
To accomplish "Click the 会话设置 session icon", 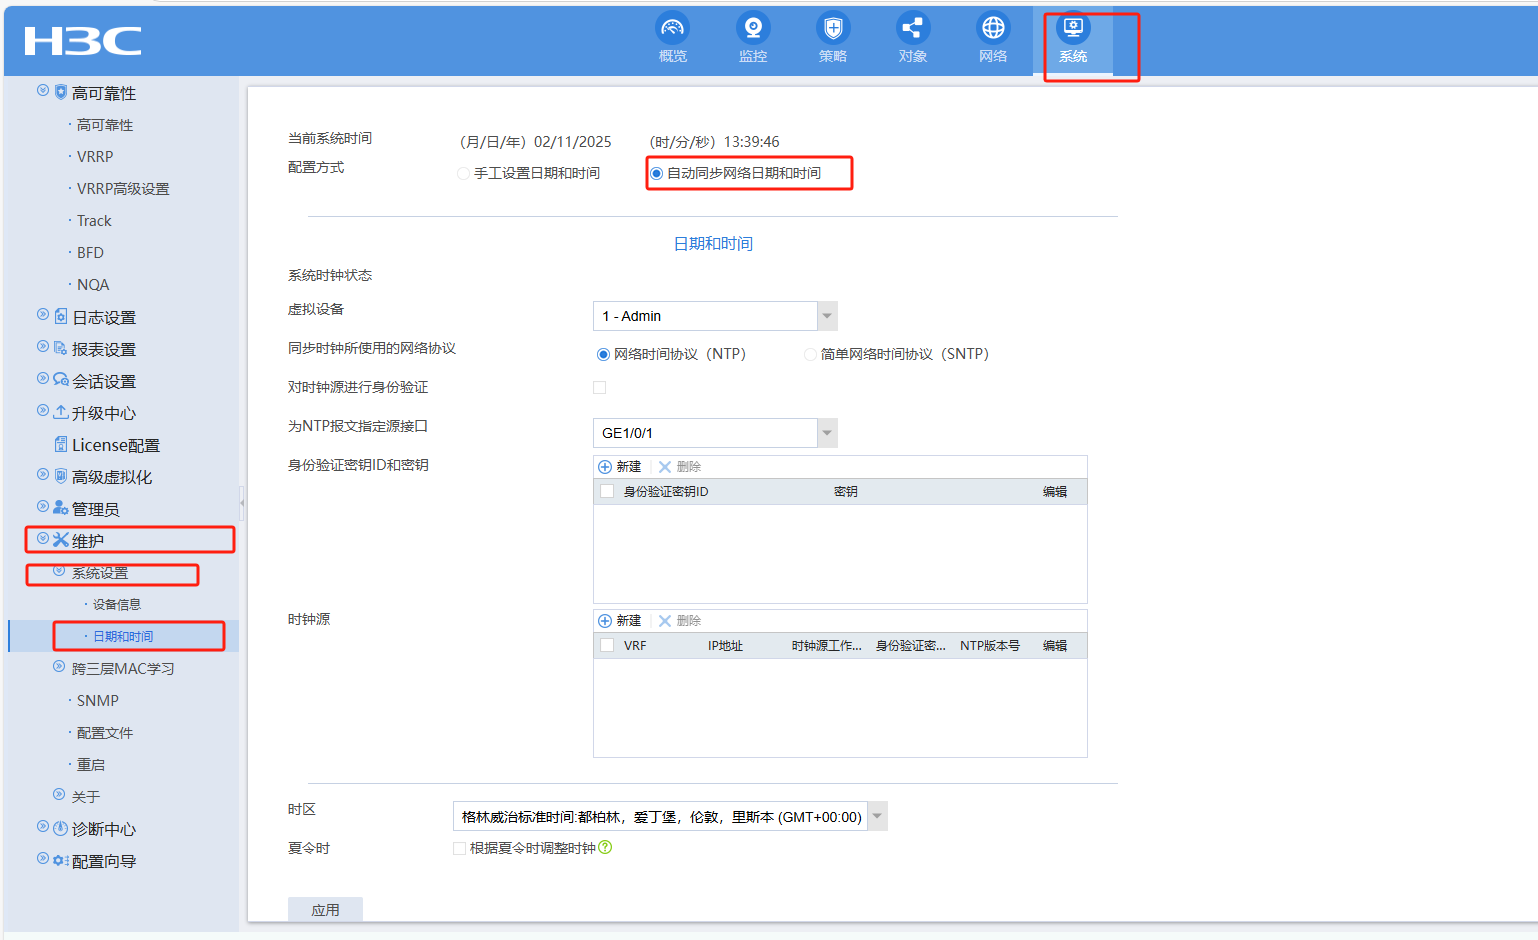I will [61, 381].
